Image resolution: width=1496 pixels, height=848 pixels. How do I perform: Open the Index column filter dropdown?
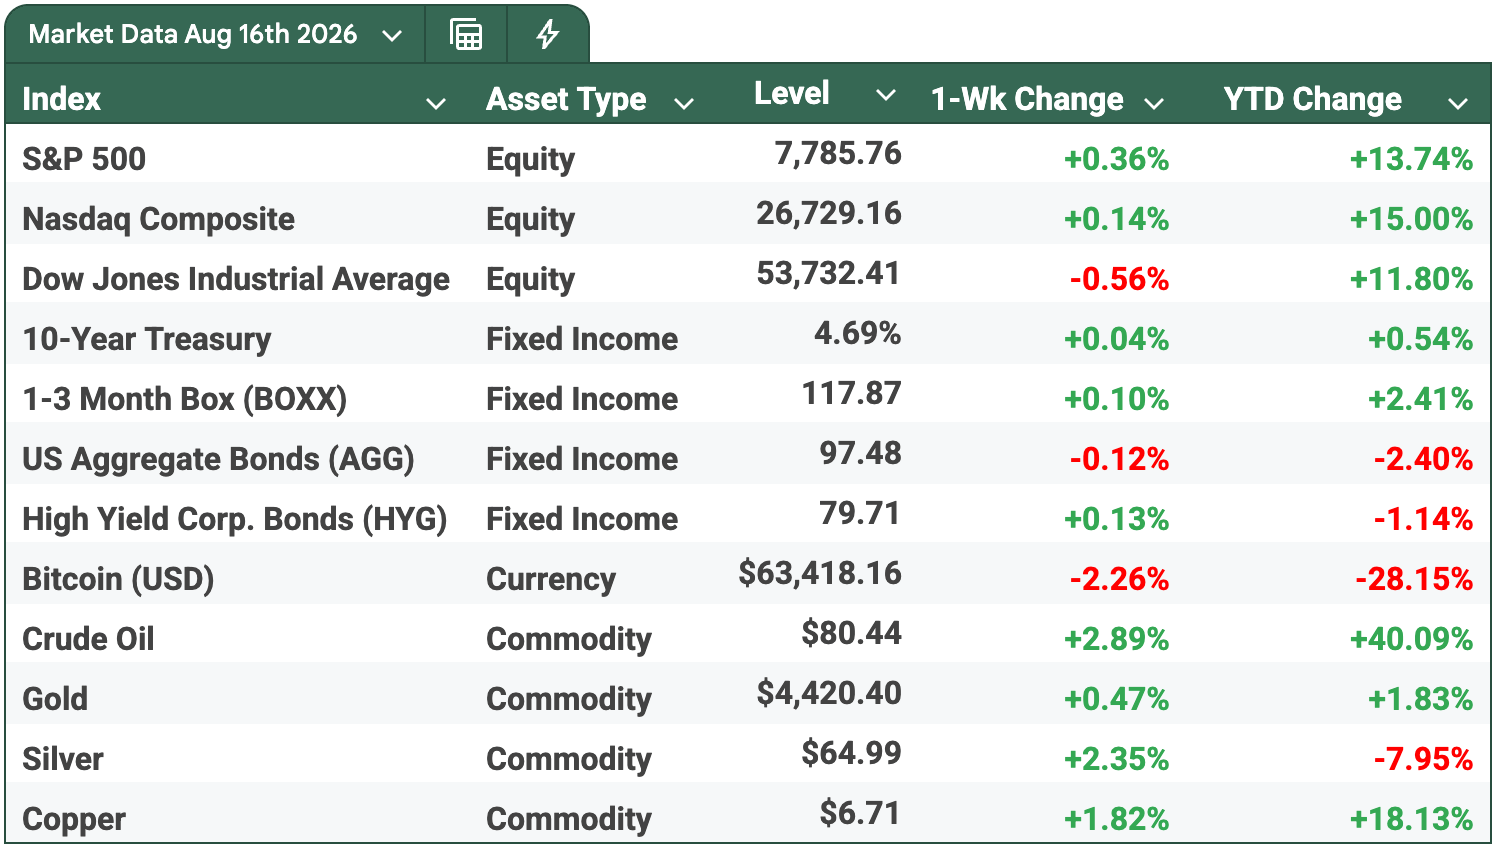(436, 103)
